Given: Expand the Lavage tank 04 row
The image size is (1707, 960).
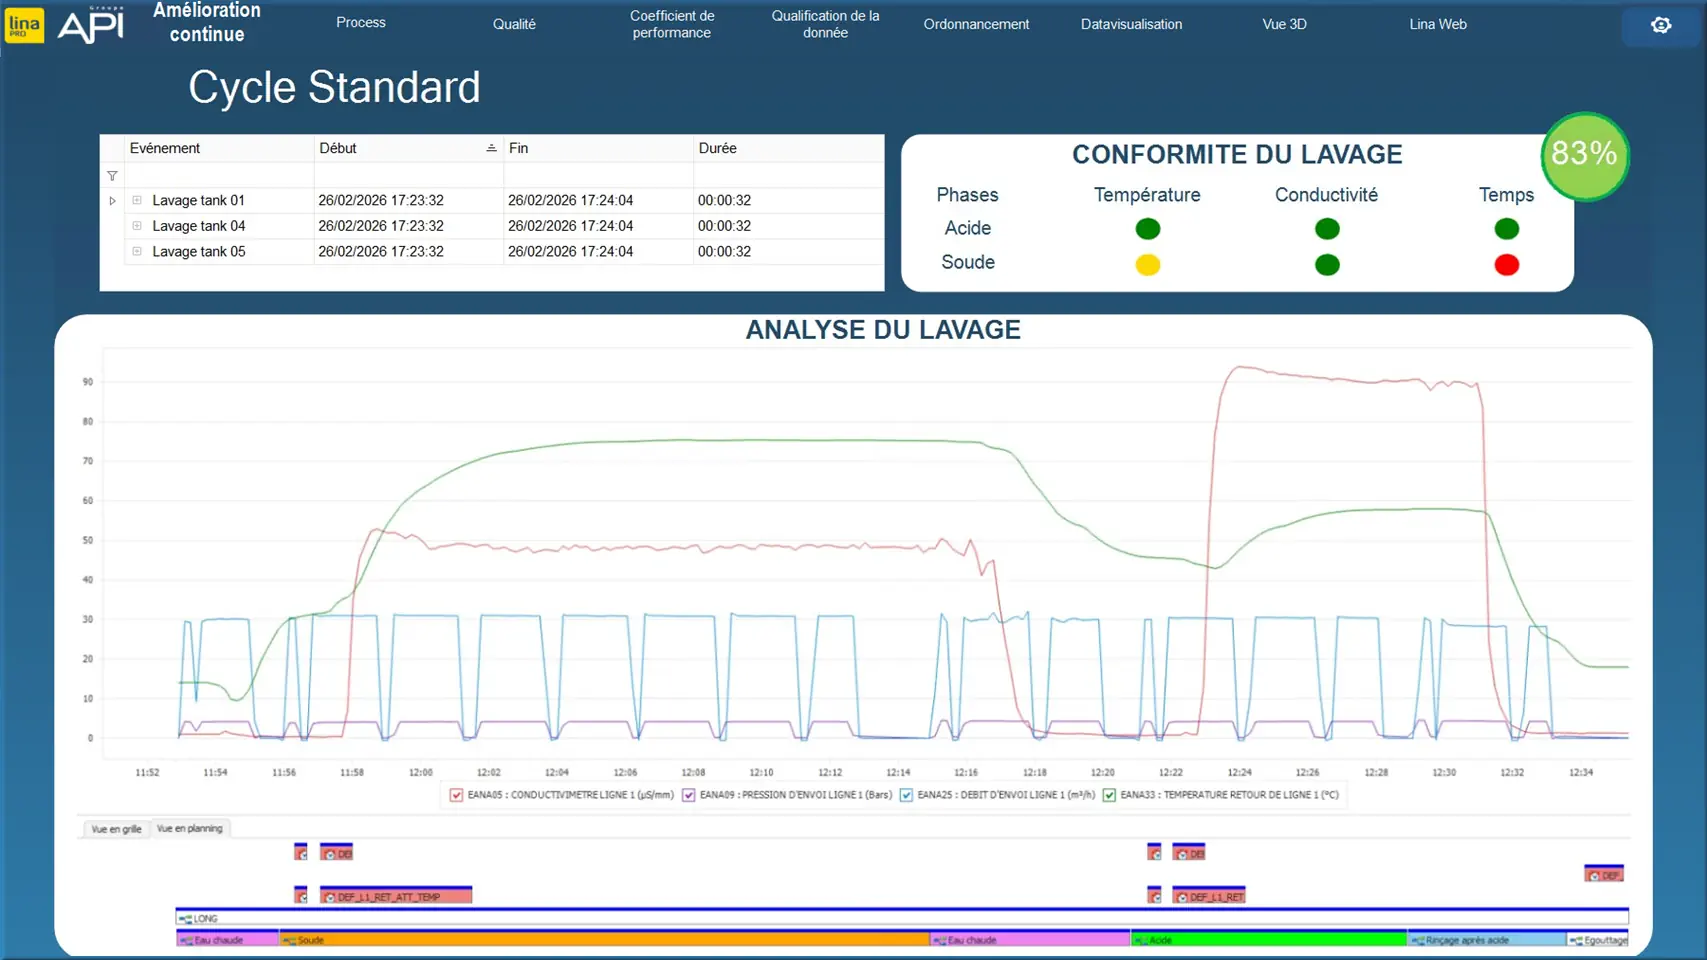Looking at the screenshot, I should pos(137,226).
